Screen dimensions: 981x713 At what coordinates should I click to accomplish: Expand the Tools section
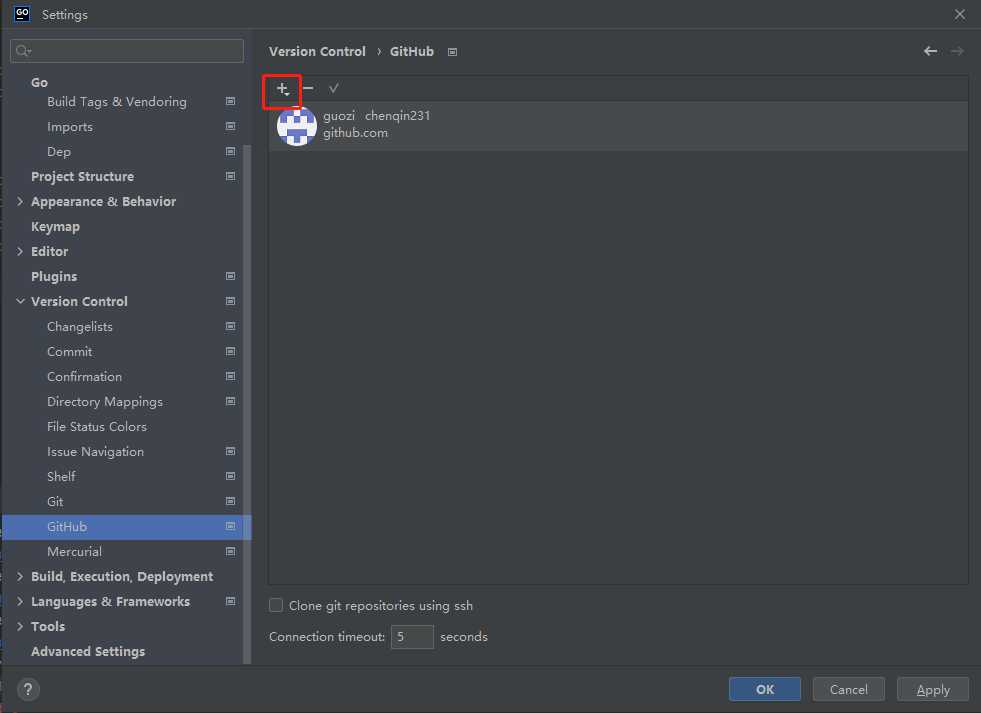(20, 626)
